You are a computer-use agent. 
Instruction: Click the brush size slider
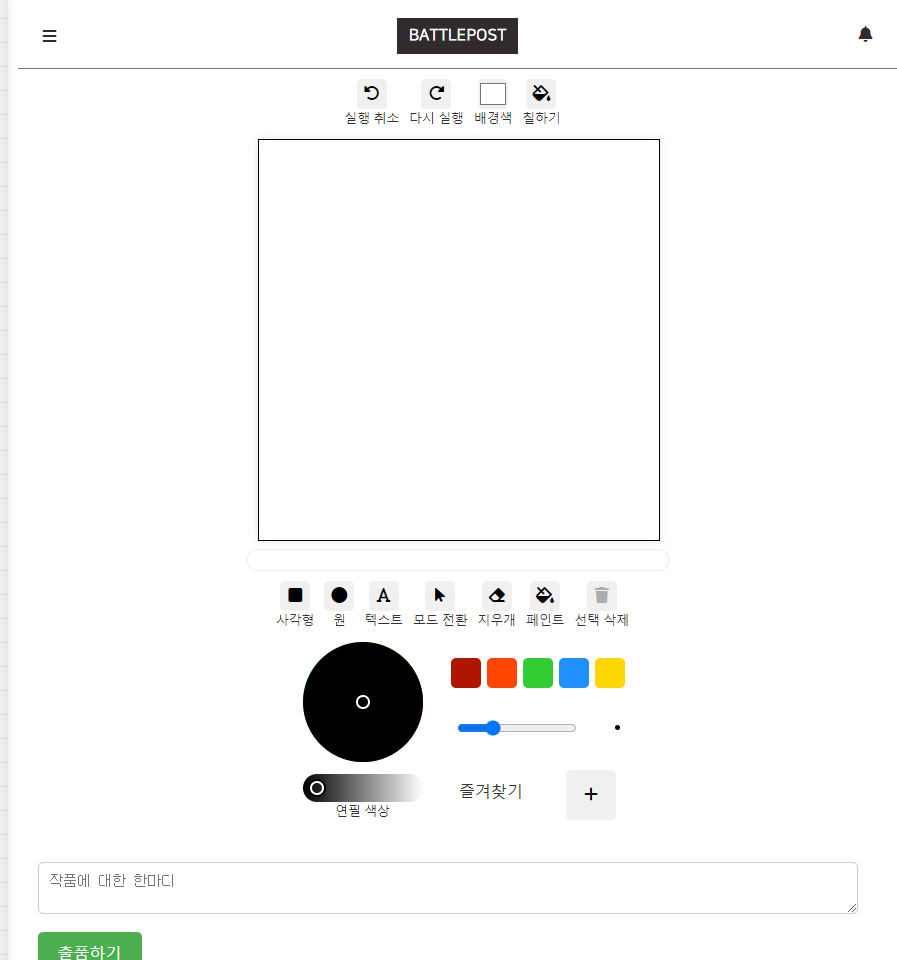(x=517, y=728)
